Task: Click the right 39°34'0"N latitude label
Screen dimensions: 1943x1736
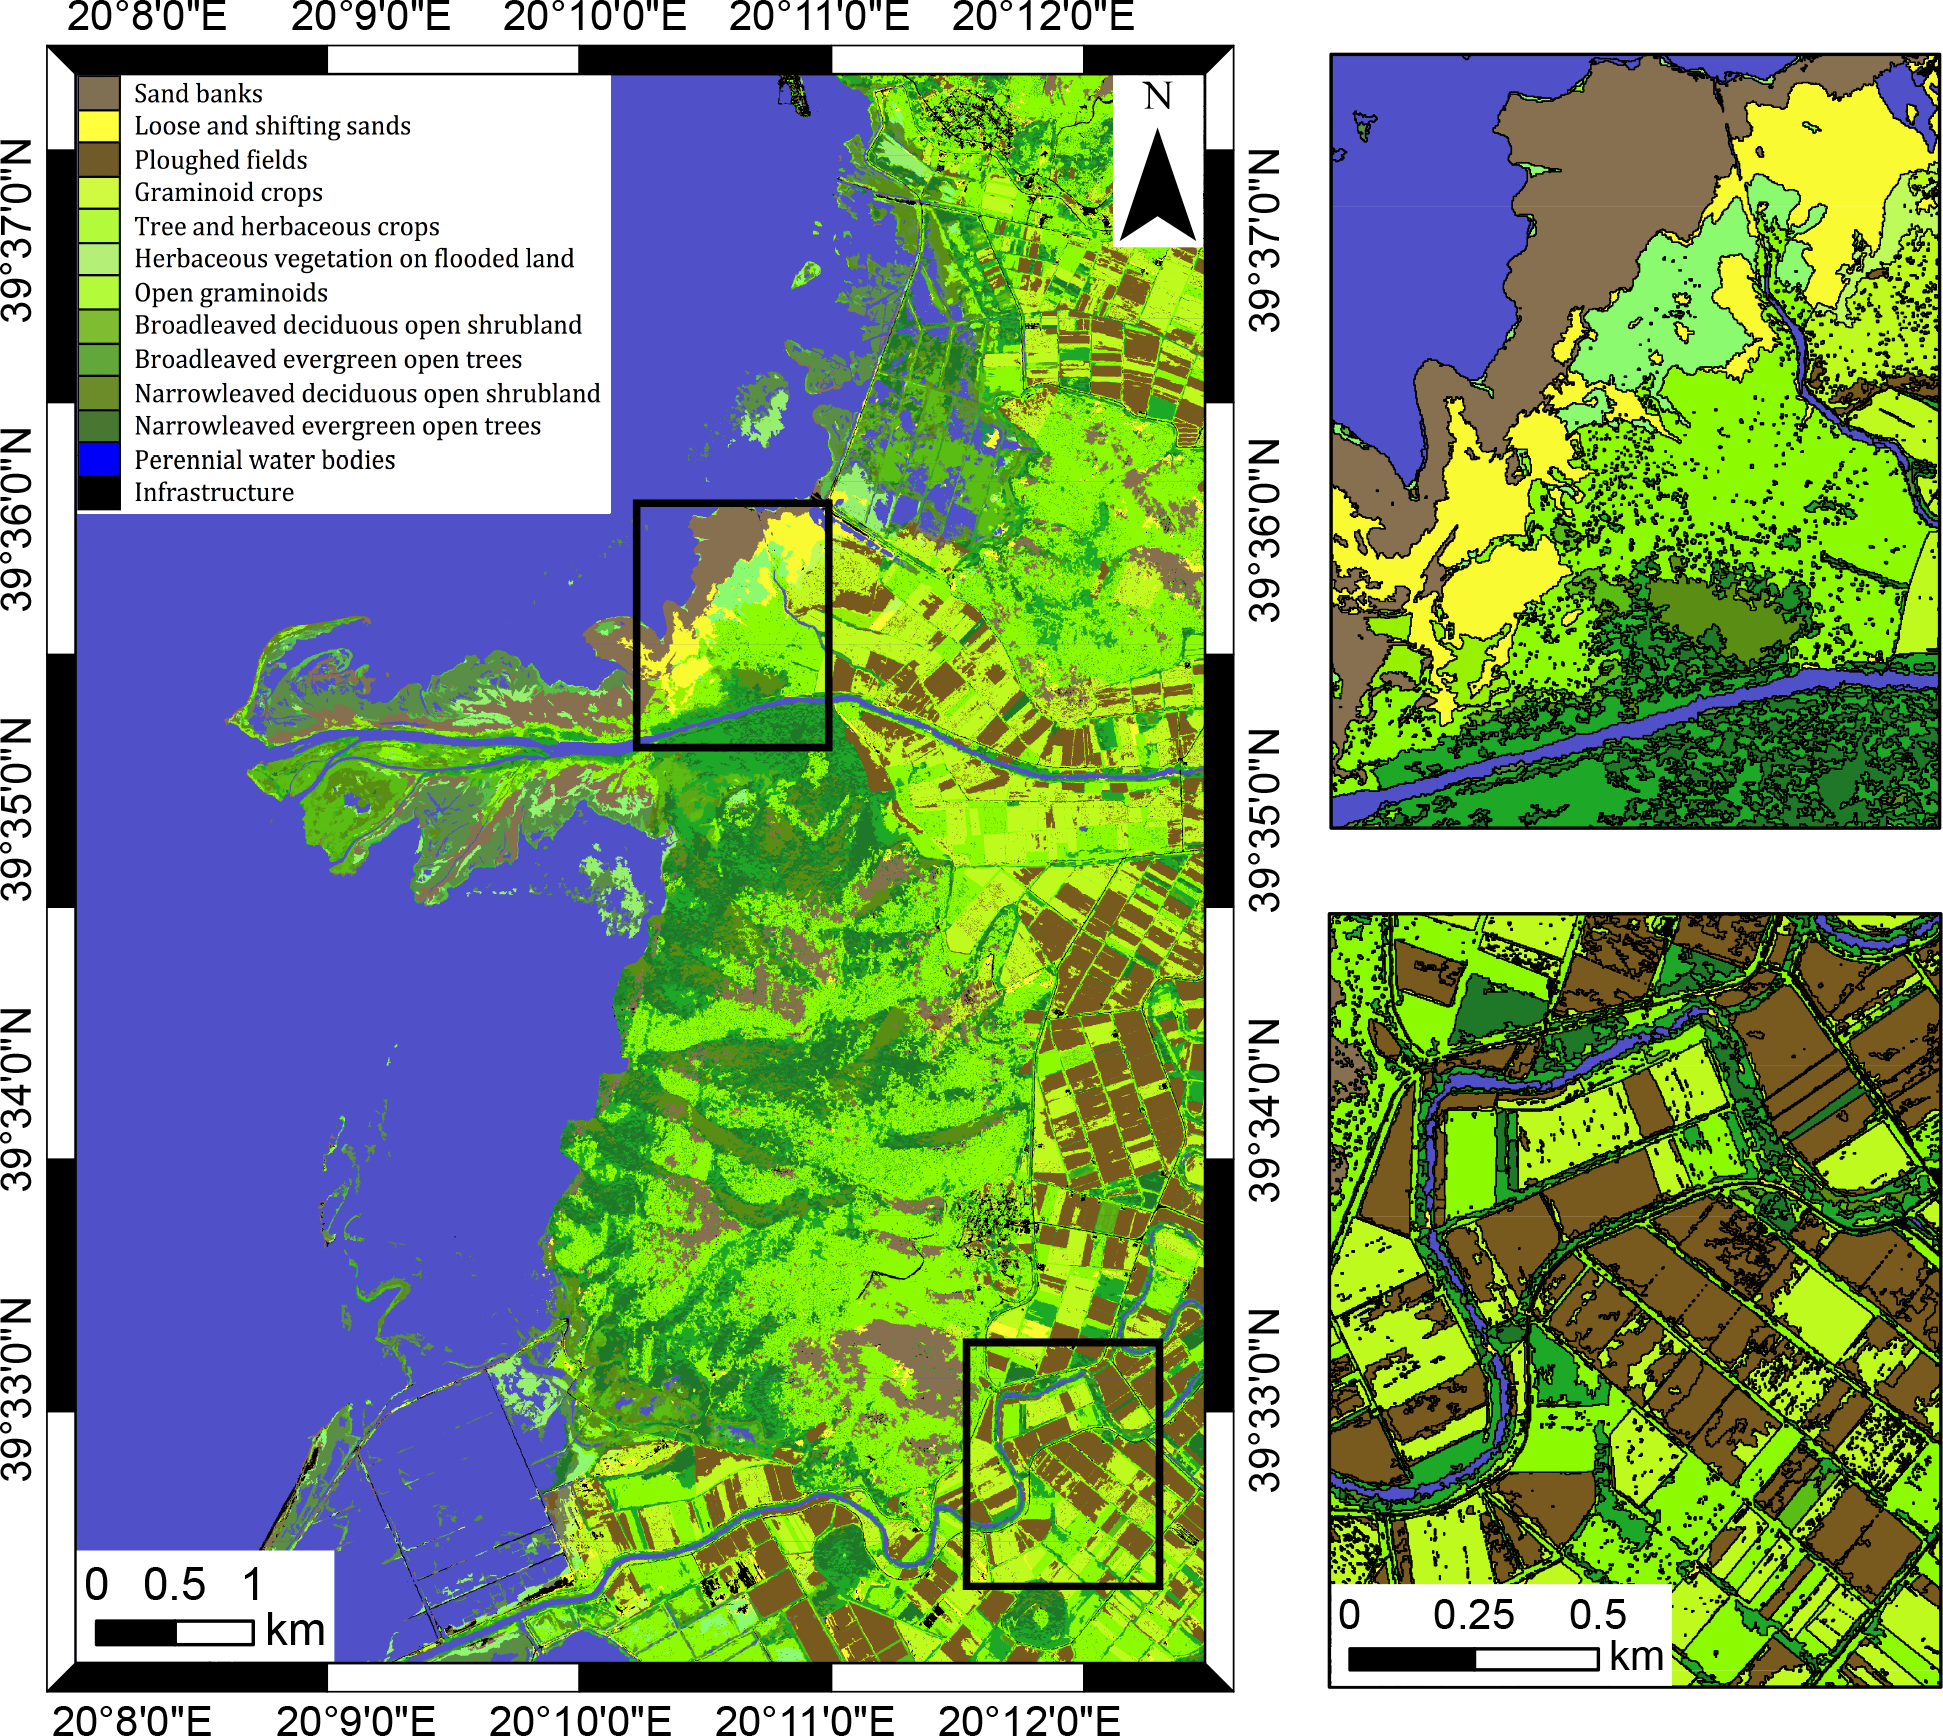Action: click(x=1265, y=1110)
